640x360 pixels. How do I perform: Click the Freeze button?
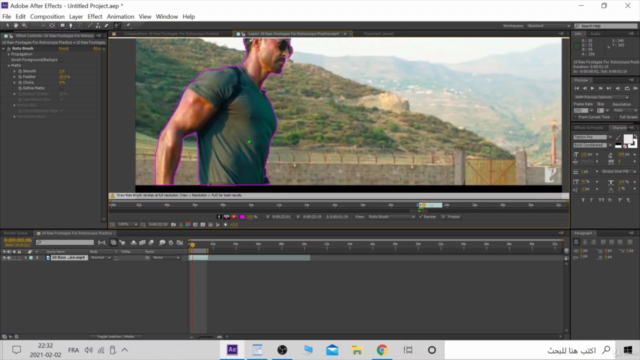pos(451,217)
